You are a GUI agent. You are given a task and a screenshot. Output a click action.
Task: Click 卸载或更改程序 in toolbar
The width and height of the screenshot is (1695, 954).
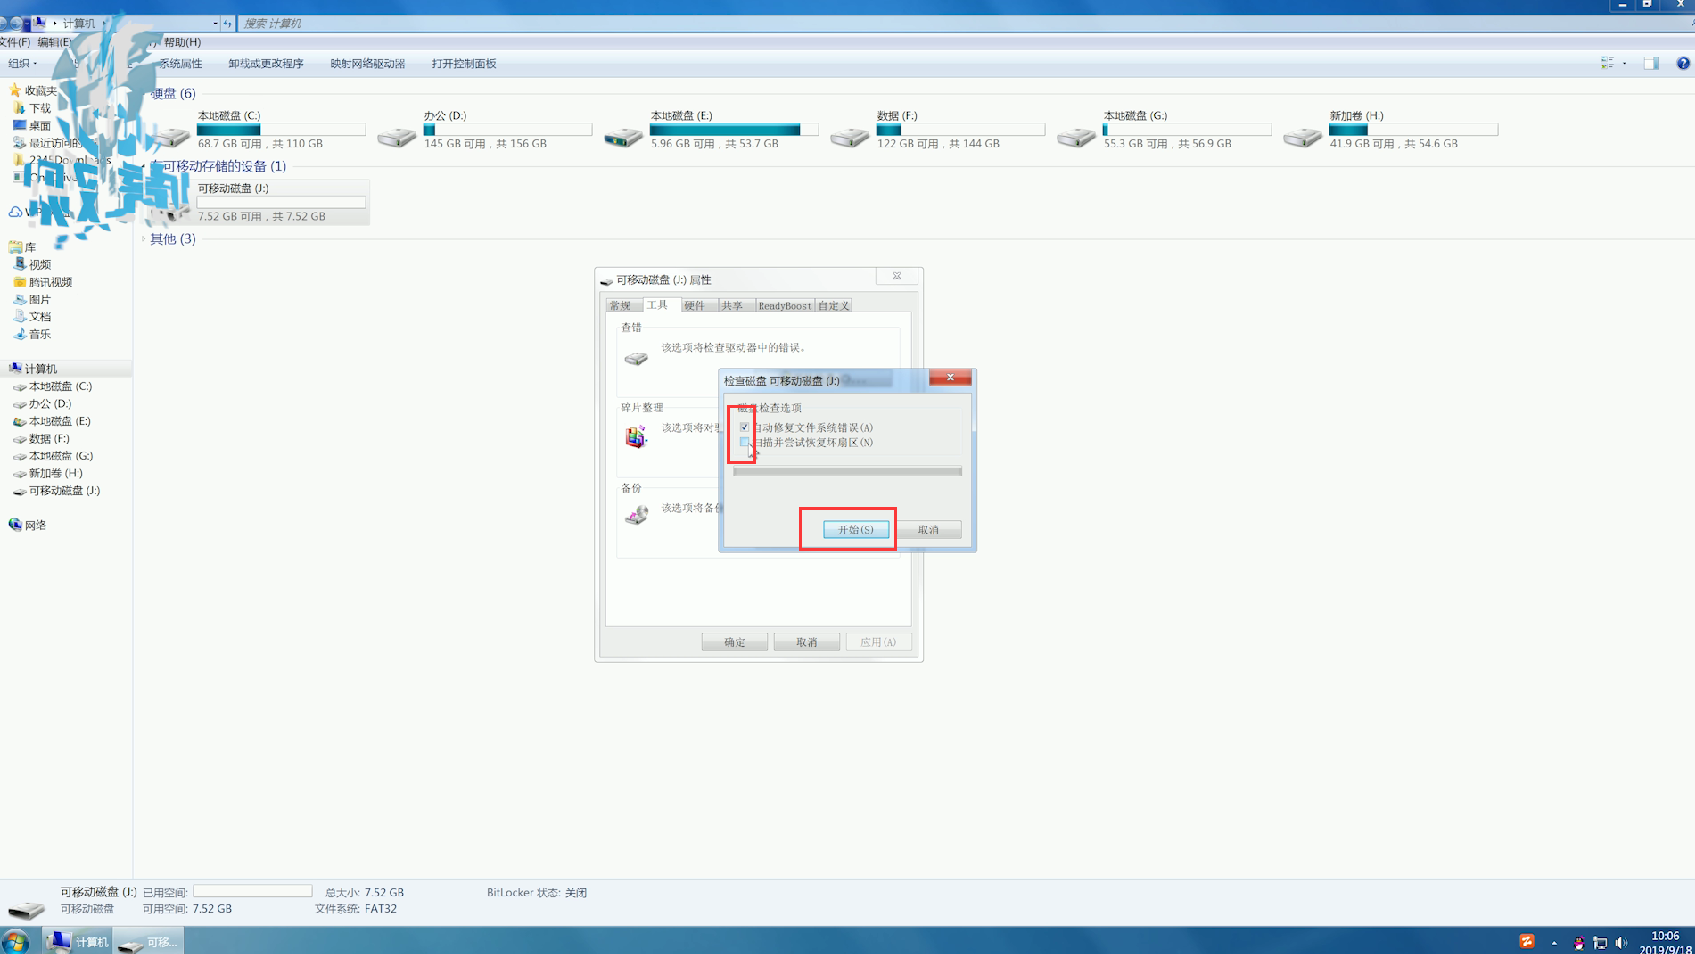point(265,63)
